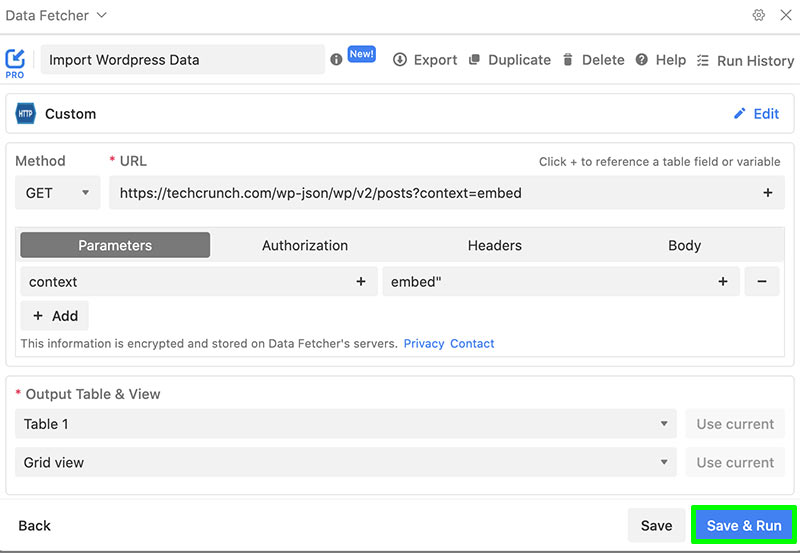Image resolution: width=800 pixels, height=553 pixels.
Task: Click the Import Wordpress Data name field
Action: [182, 60]
